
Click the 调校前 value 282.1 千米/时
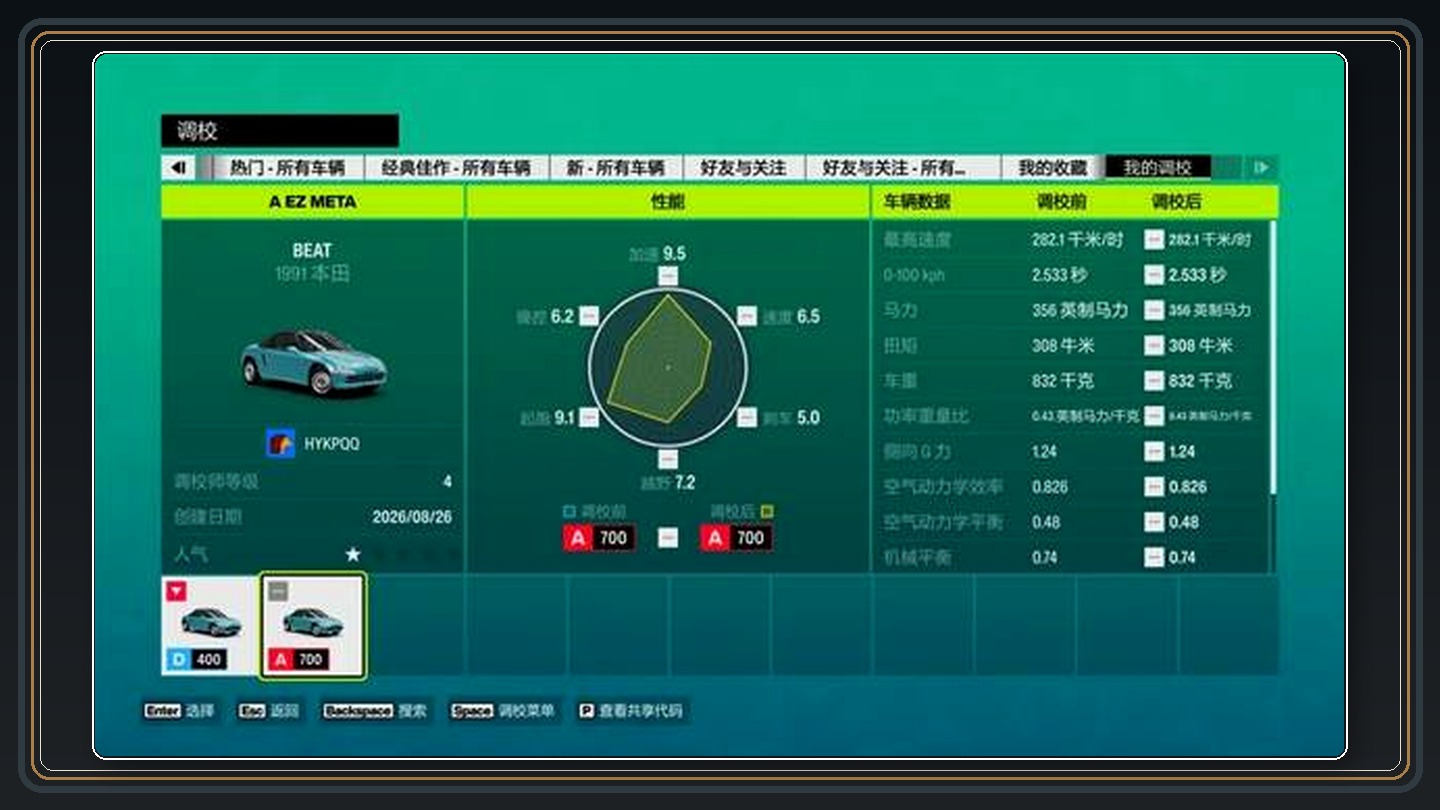tap(1078, 240)
